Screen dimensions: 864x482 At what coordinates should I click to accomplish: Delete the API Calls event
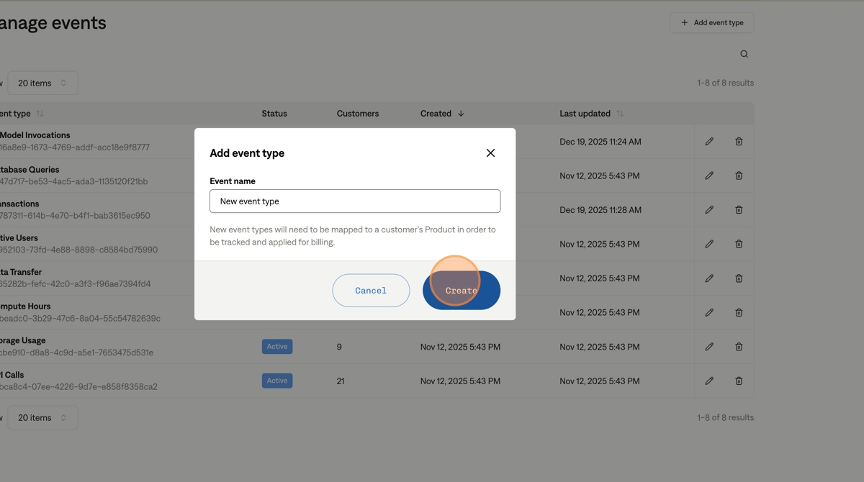click(739, 381)
